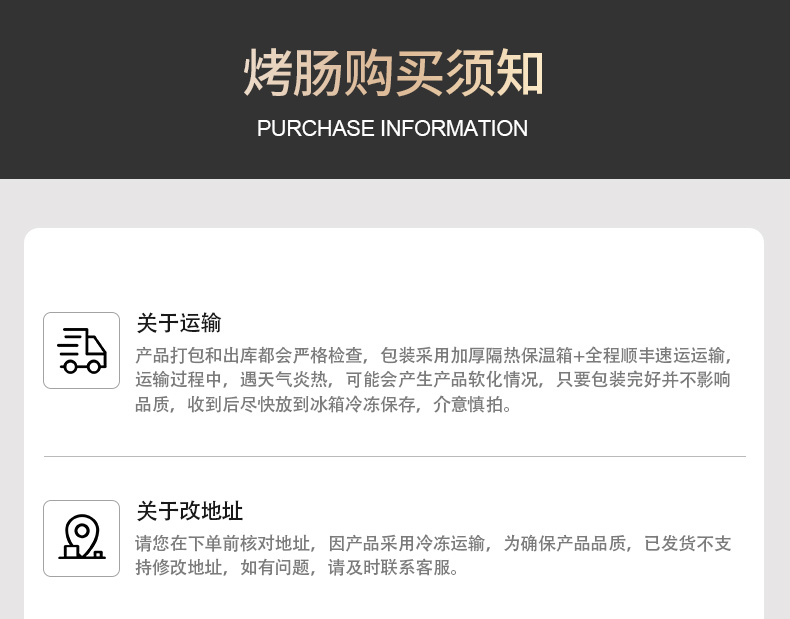790x619 pixels.
Task: Click the "PURCHASE INFORMATION" subtitle
Action: [392, 129]
